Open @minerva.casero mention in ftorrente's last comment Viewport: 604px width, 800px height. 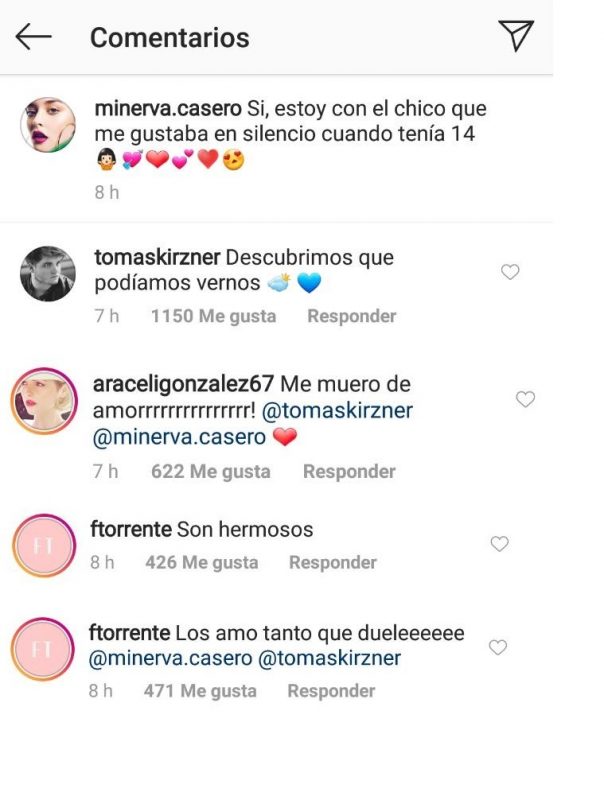tap(170, 658)
